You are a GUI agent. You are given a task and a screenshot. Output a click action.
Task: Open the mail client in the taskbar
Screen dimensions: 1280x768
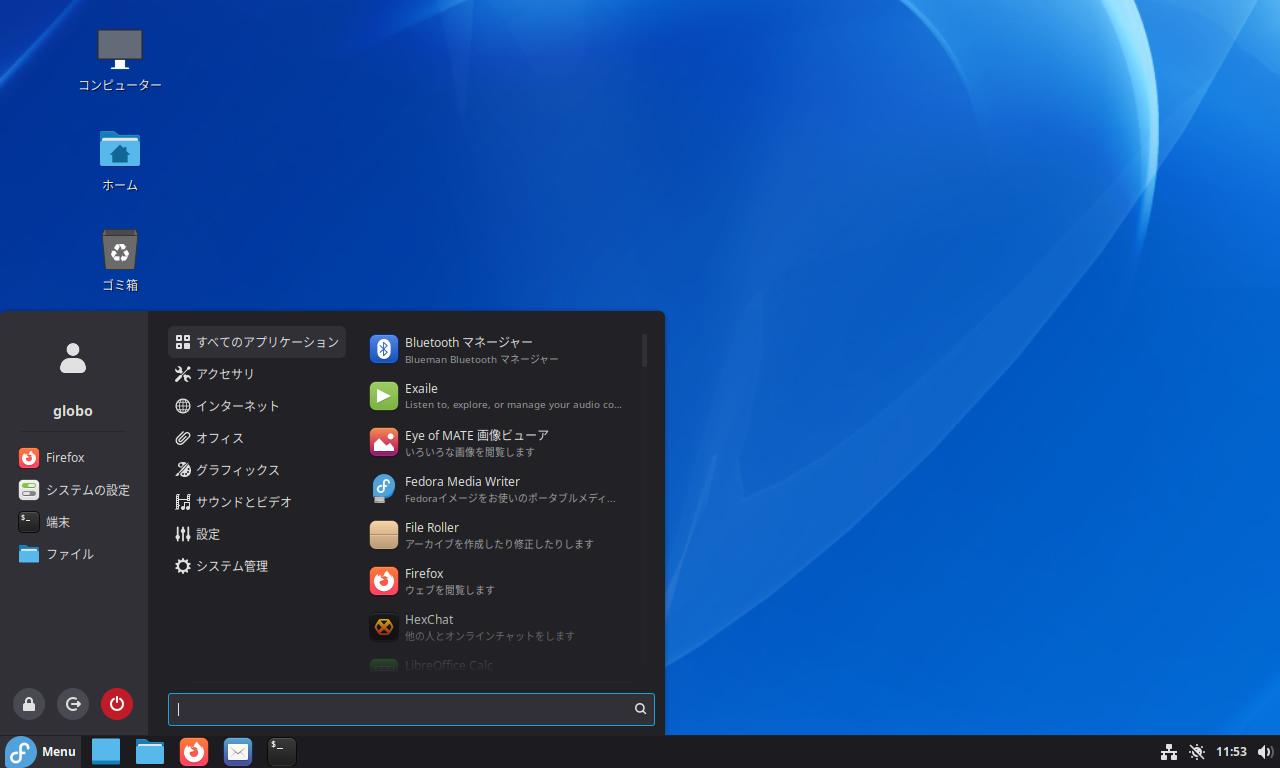(x=238, y=751)
